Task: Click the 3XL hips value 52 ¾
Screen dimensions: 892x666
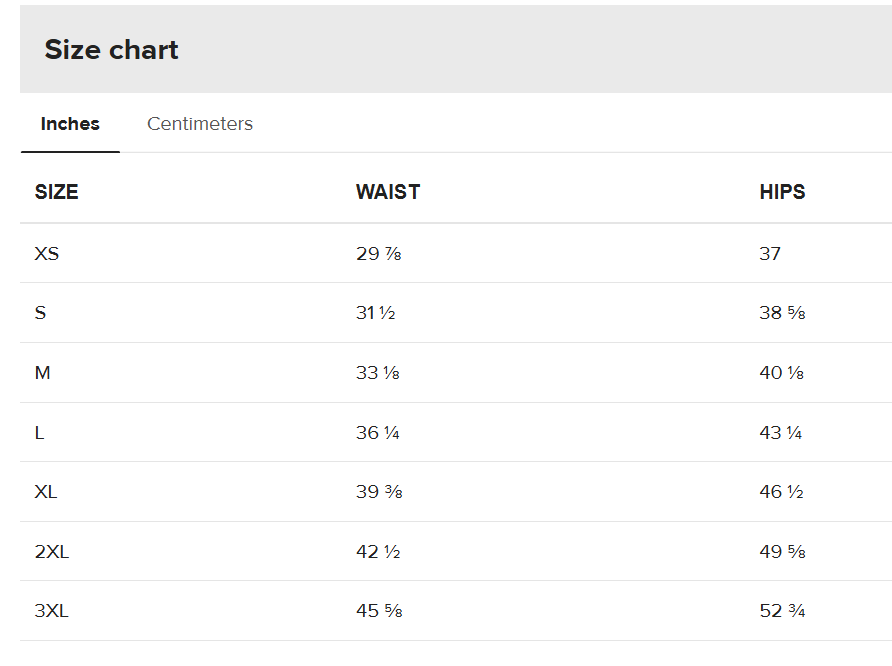Action: click(782, 611)
